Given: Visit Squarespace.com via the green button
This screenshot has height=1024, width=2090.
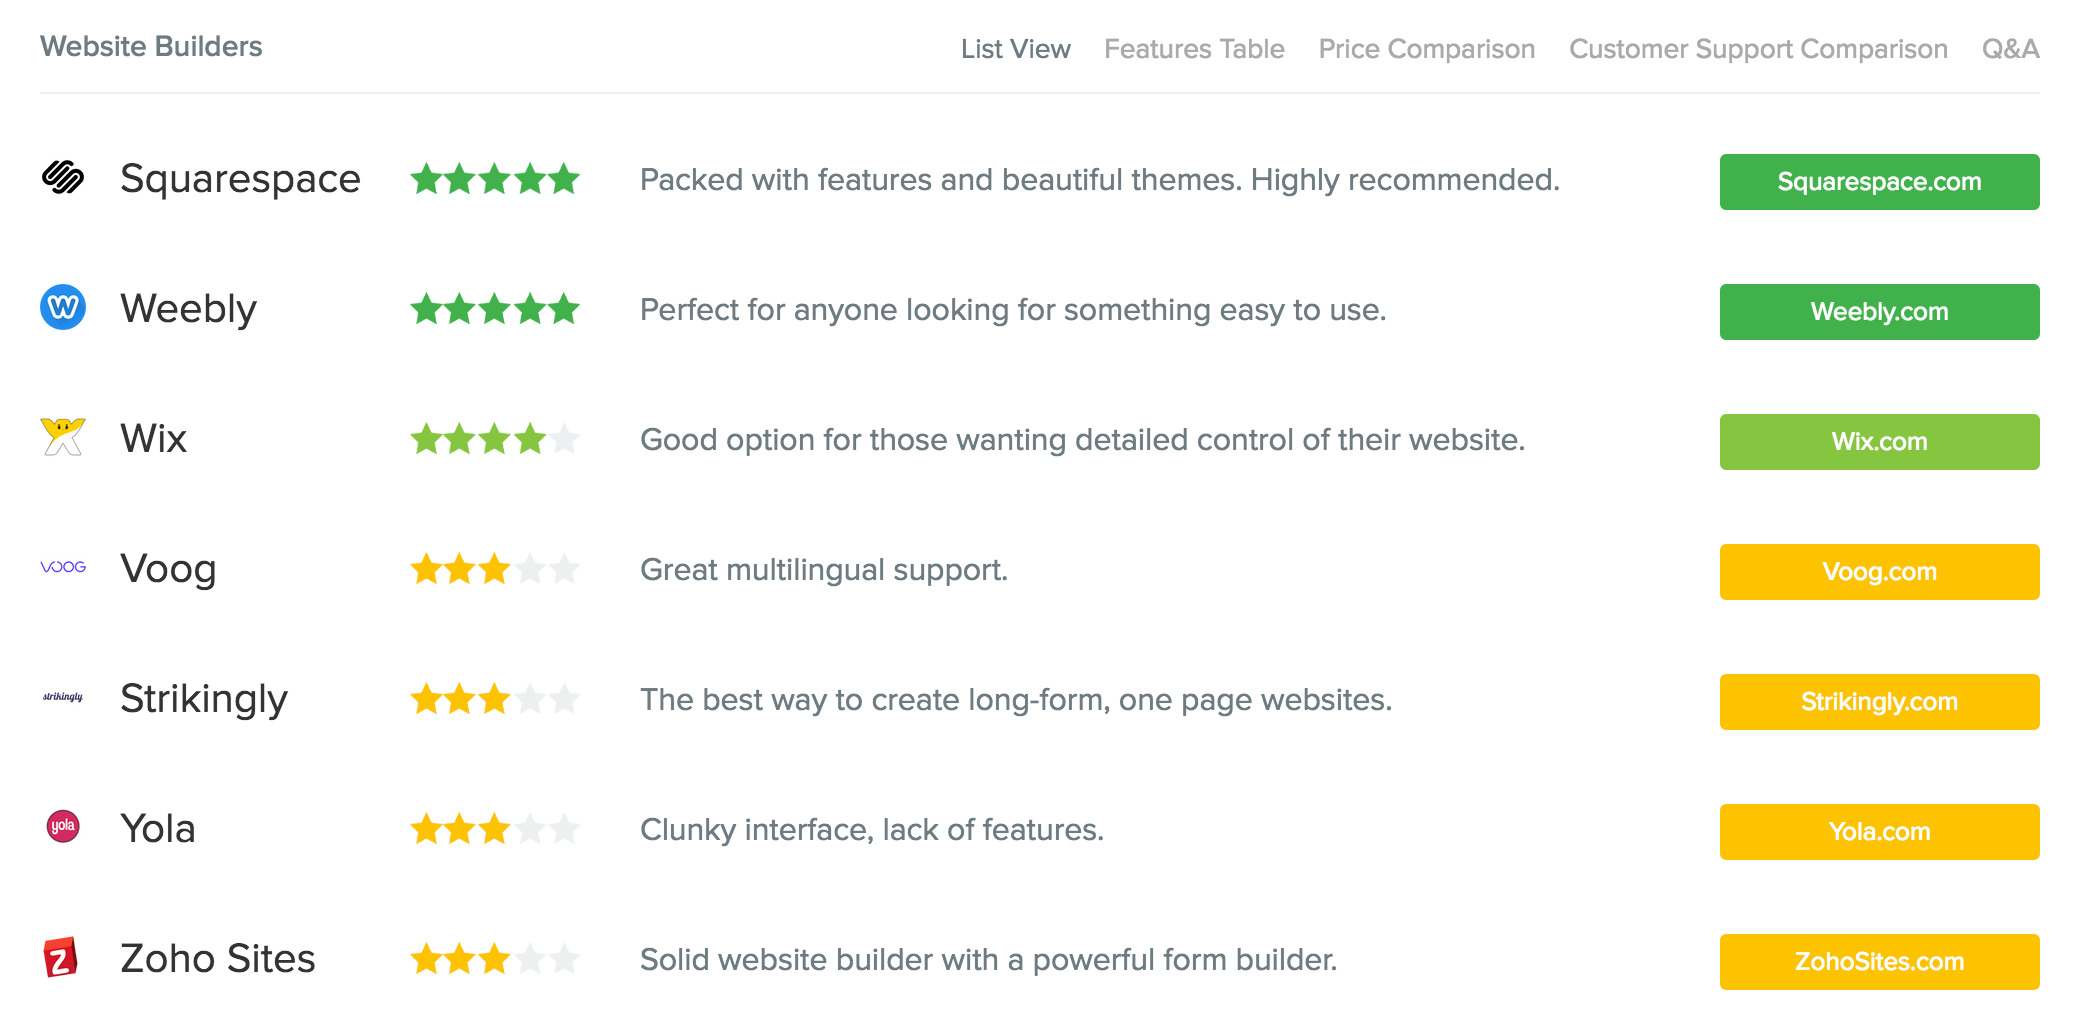Looking at the screenshot, I should [1879, 182].
